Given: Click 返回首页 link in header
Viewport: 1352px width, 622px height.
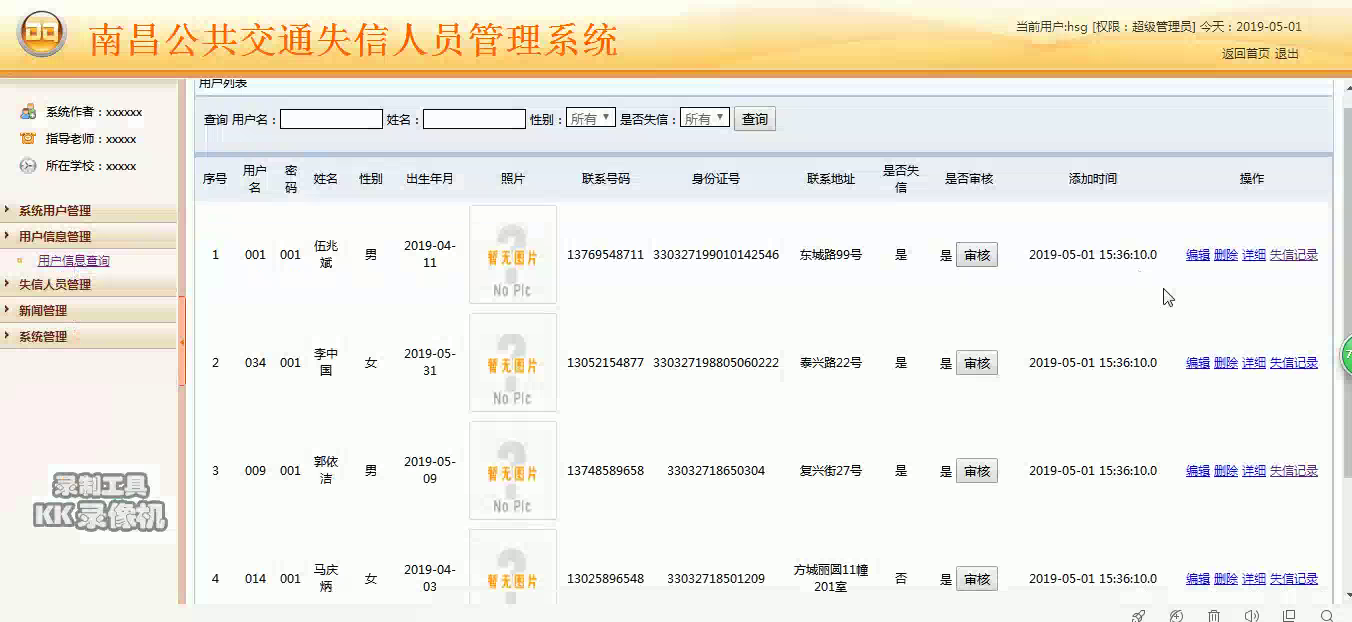Looking at the screenshot, I should (1245, 54).
